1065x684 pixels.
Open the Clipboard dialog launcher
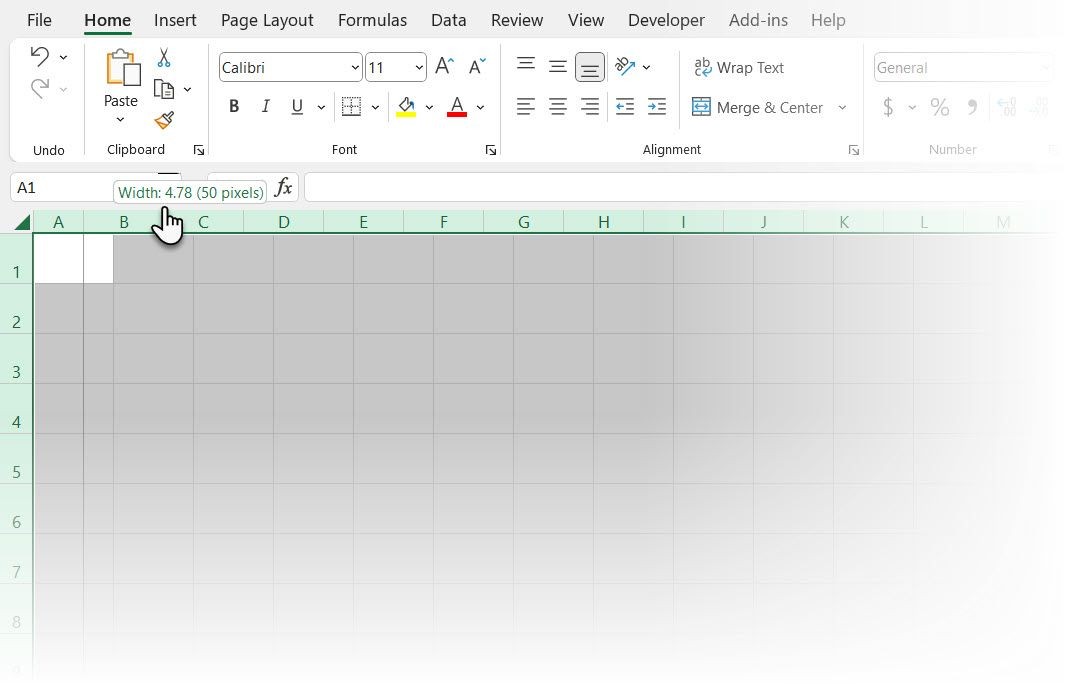tap(199, 150)
